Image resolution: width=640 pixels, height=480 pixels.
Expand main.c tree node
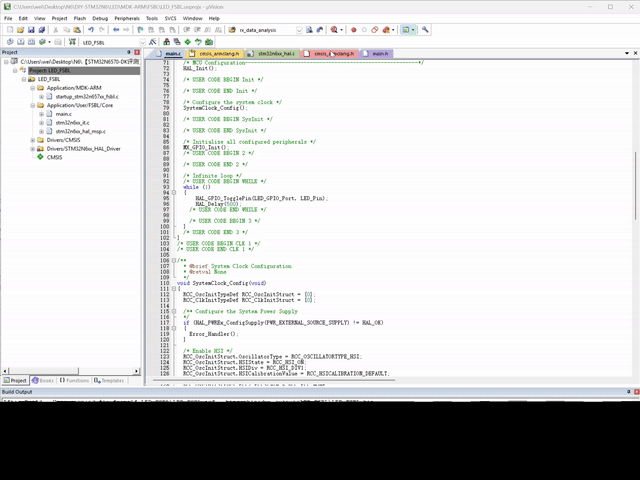[x=41, y=114]
